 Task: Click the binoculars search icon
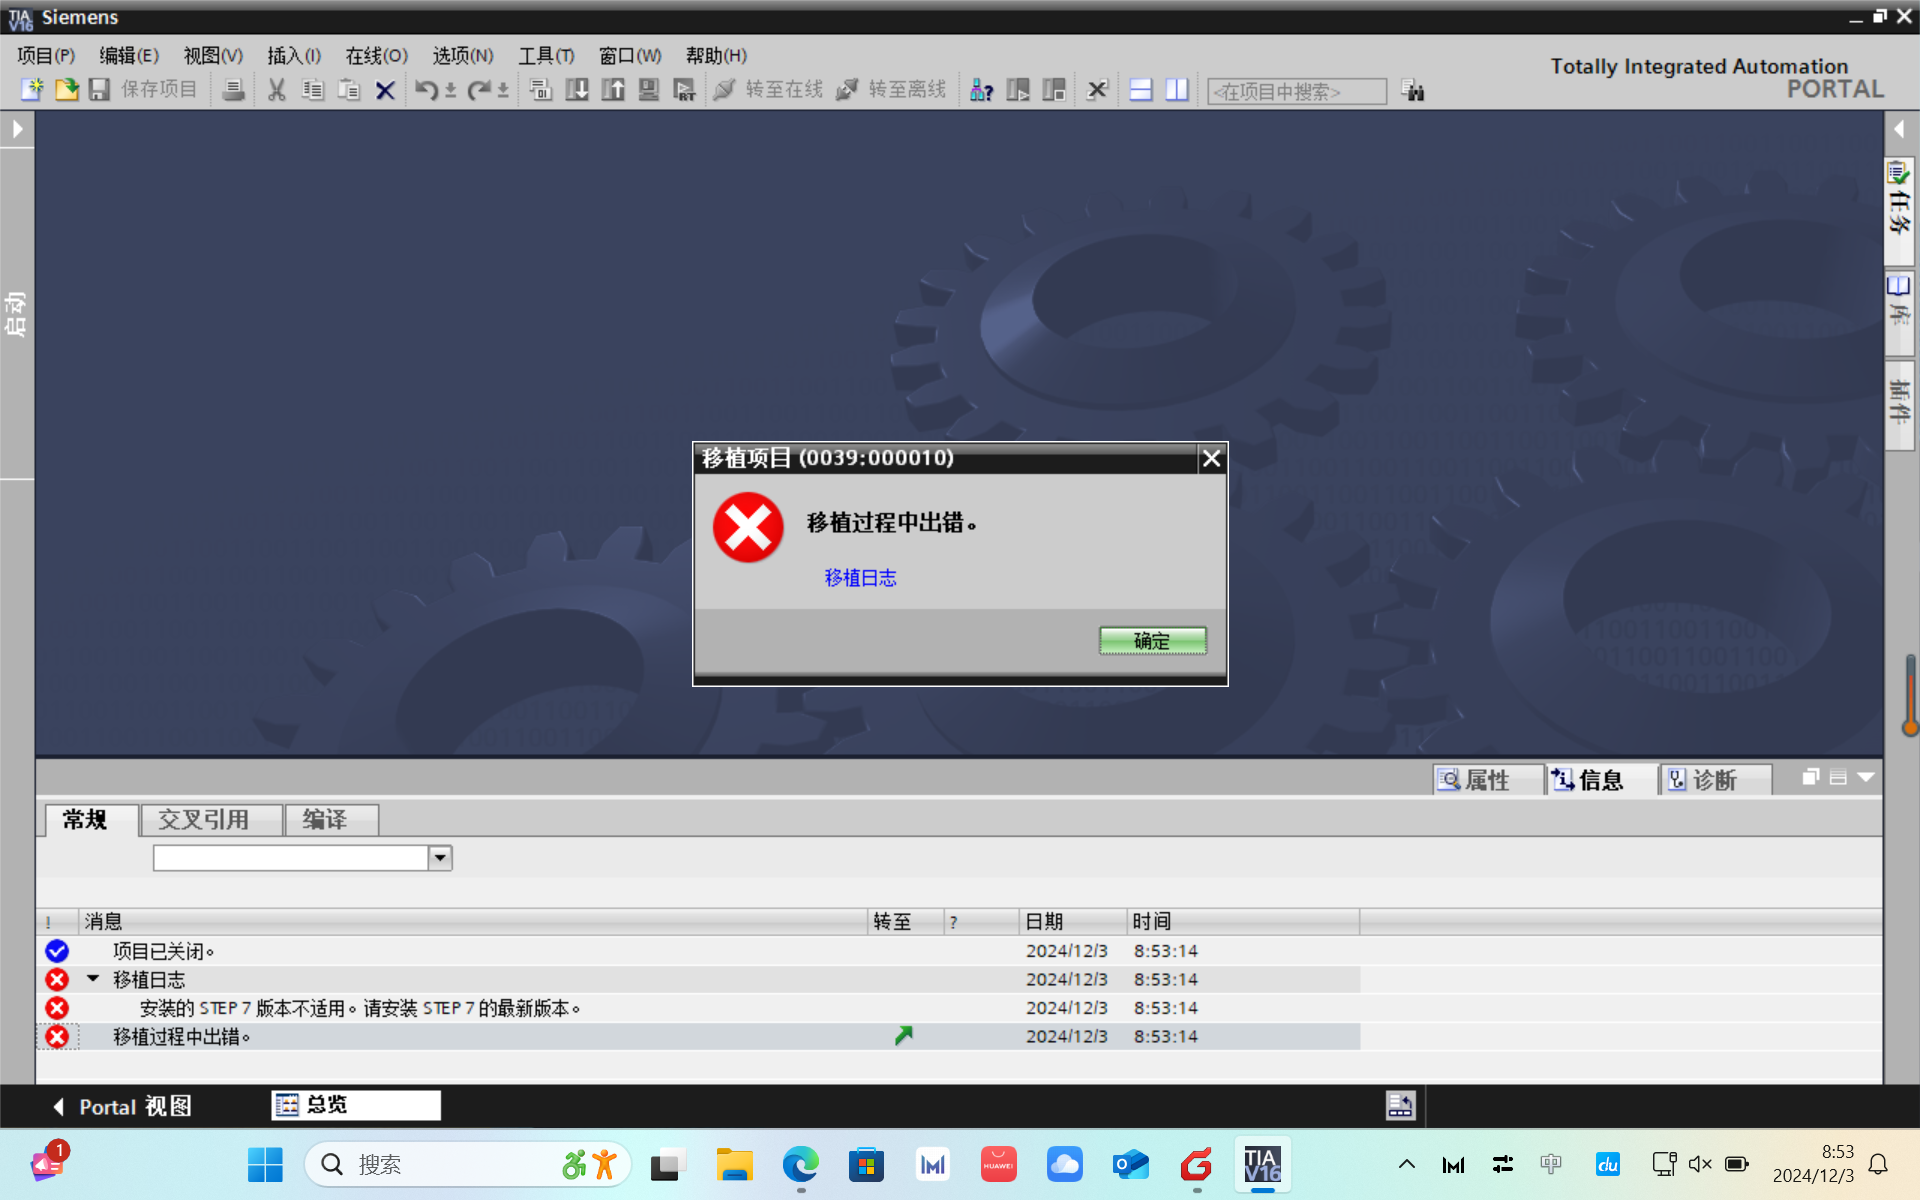pos(1412,91)
